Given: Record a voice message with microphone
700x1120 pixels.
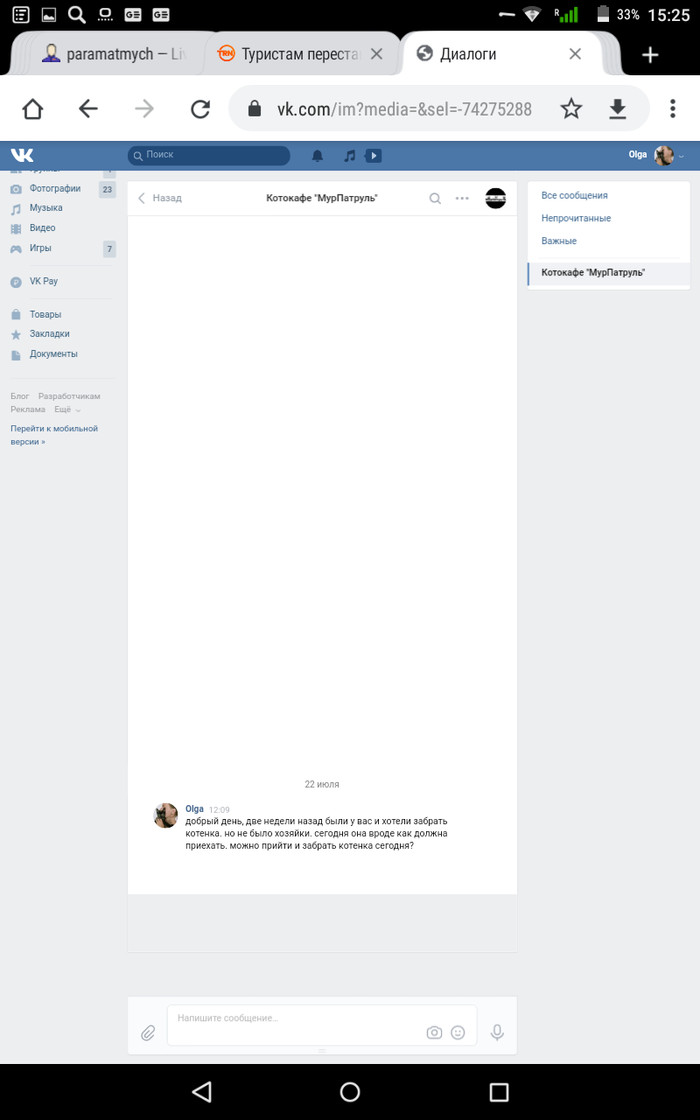Looking at the screenshot, I should pyautogui.click(x=497, y=1032).
